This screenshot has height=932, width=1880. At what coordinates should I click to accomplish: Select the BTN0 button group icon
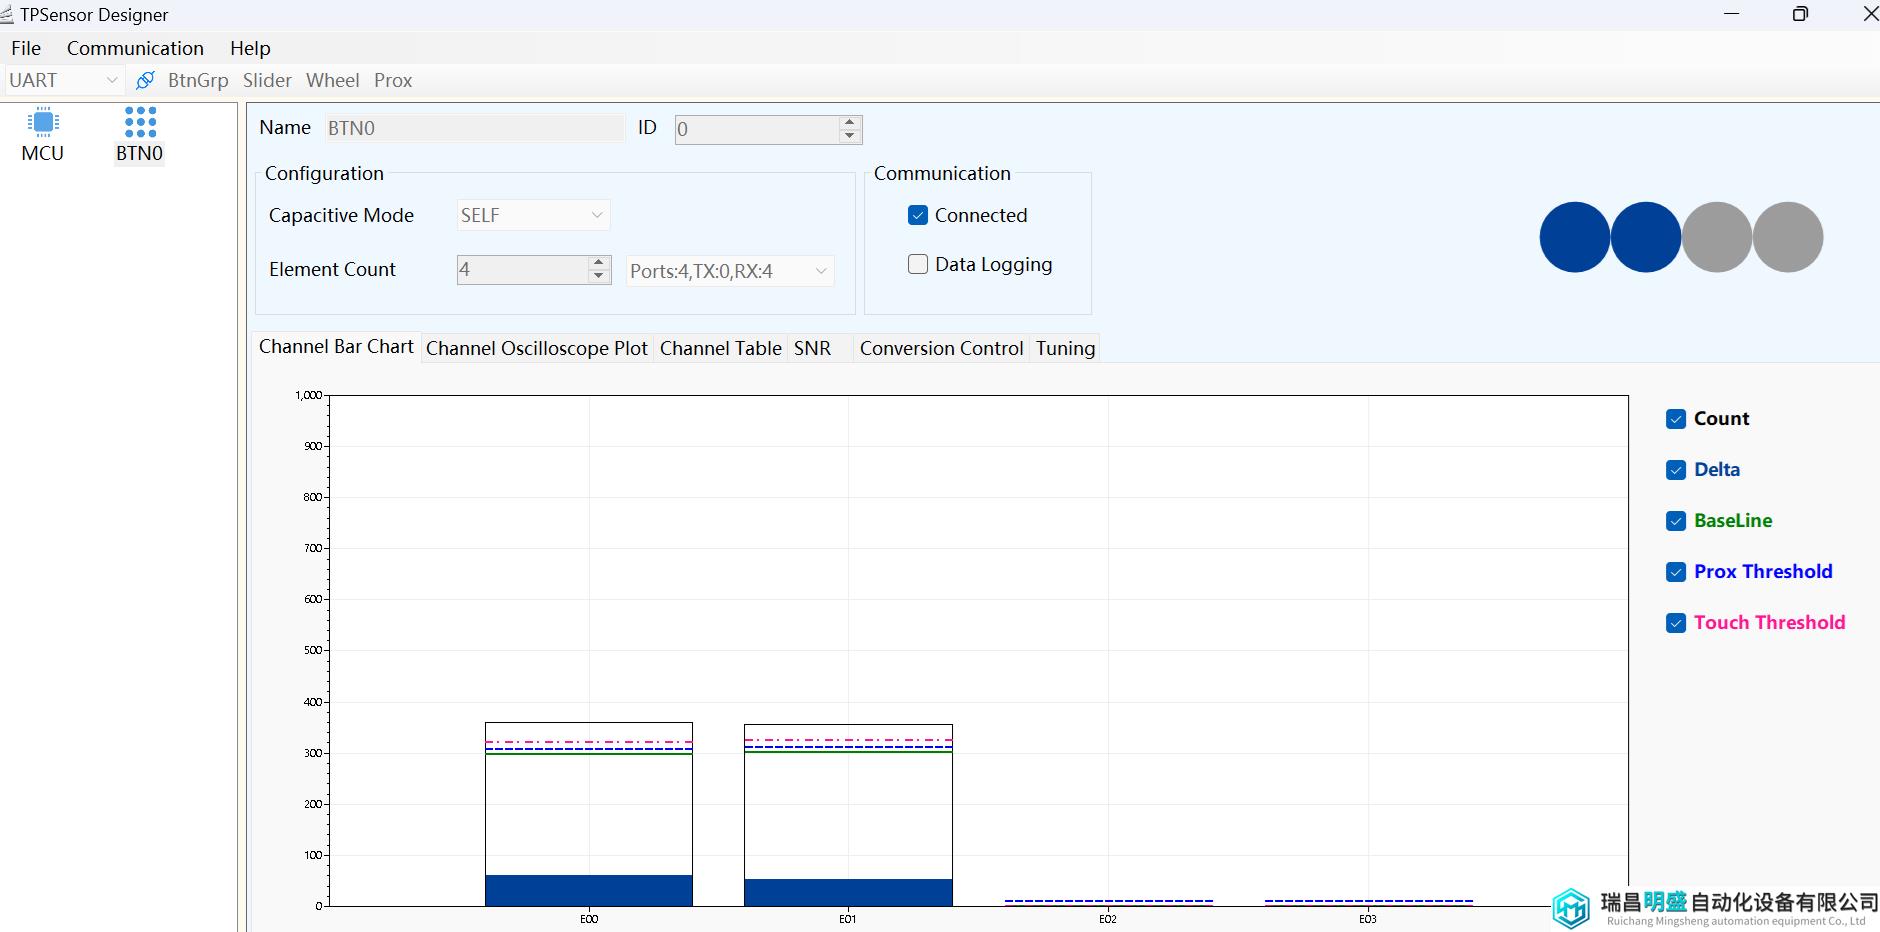[x=140, y=122]
